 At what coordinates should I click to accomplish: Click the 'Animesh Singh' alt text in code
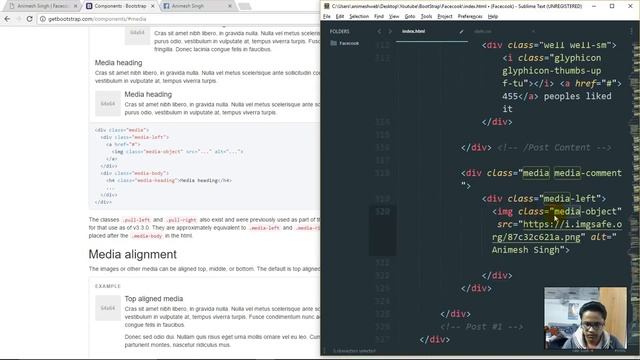526,250
